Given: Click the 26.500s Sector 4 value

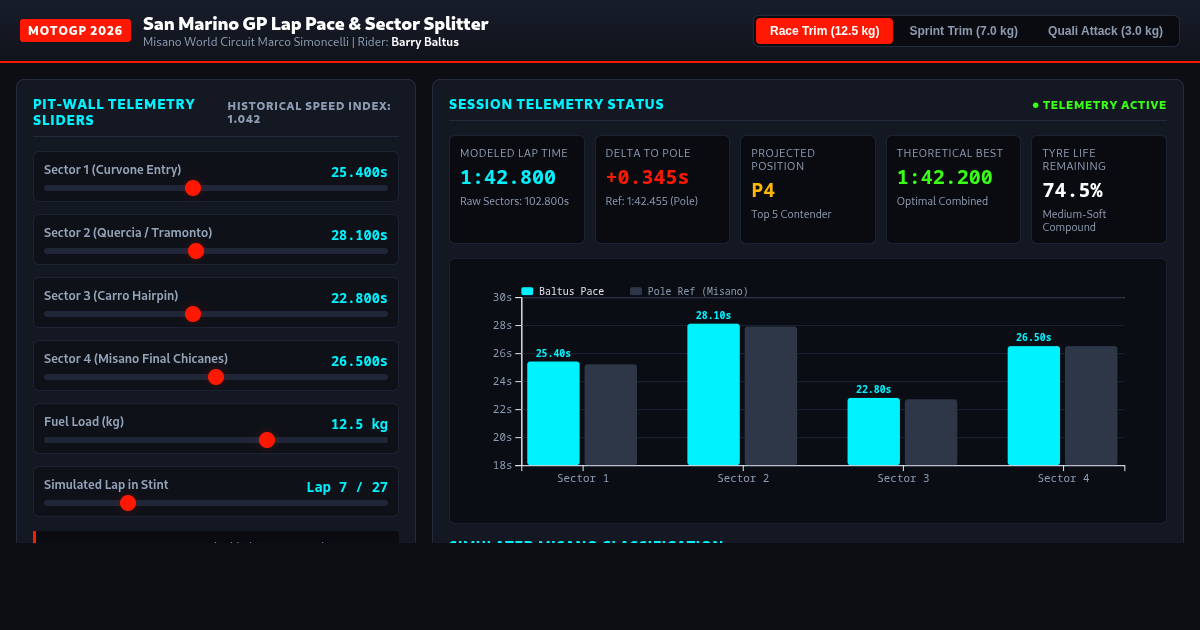Looking at the screenshot, I should pos(359,361).
